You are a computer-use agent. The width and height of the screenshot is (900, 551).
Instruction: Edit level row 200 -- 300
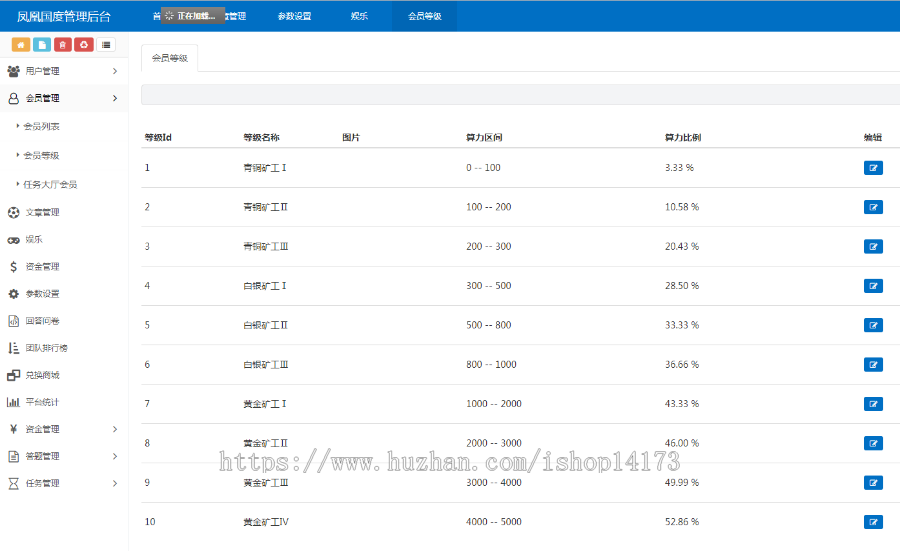(x=873, y=247)
